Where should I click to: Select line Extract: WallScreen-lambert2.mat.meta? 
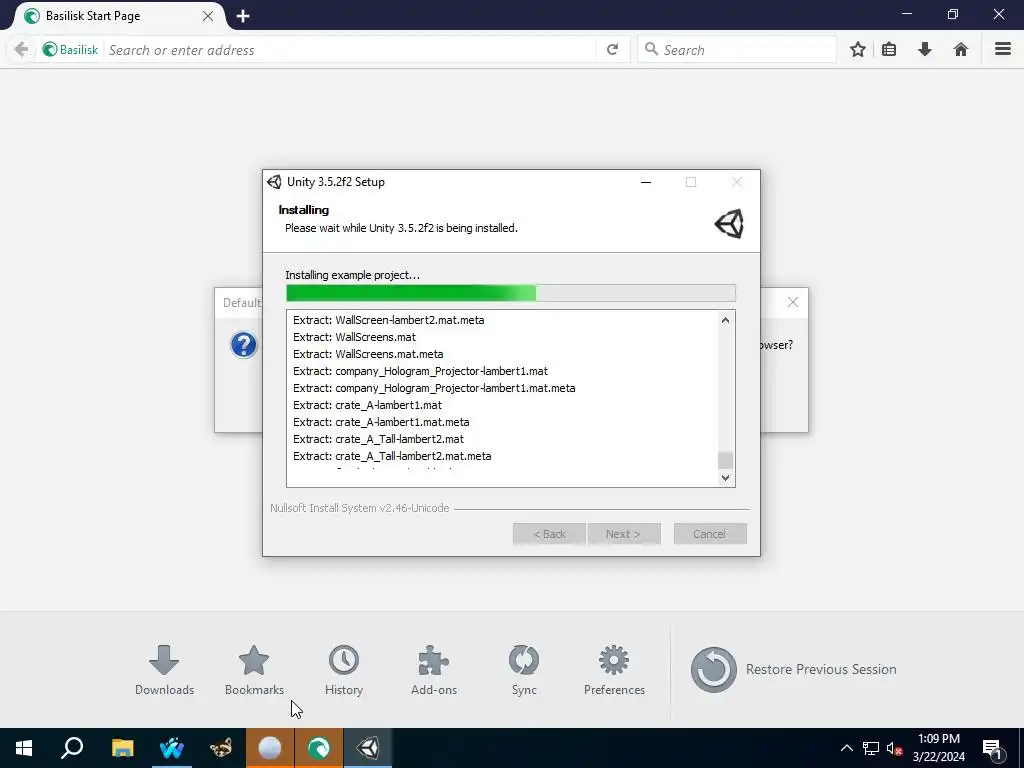(389, 320)
